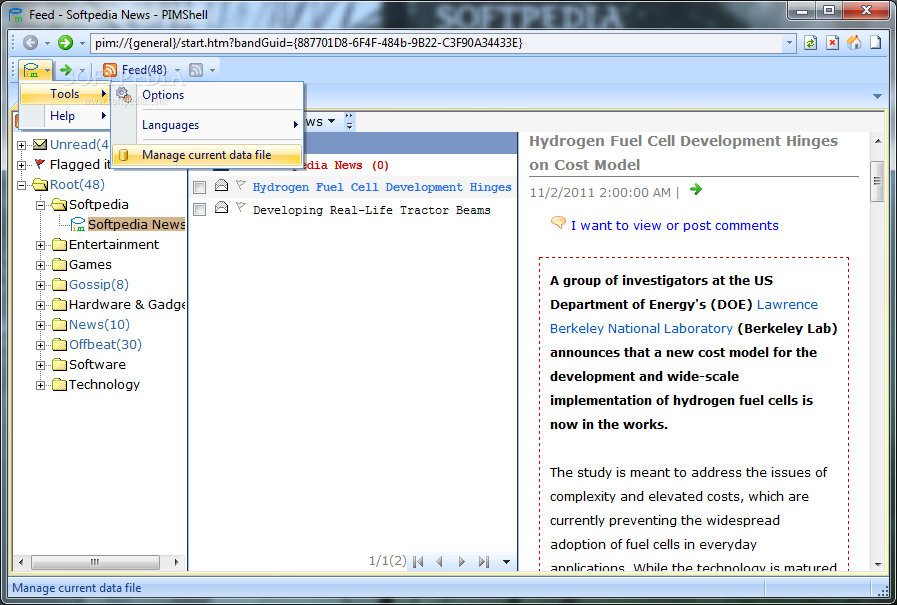Click the Unread envelope icon in tree
This screenshot has width=897, height=605.
(40, 144)
